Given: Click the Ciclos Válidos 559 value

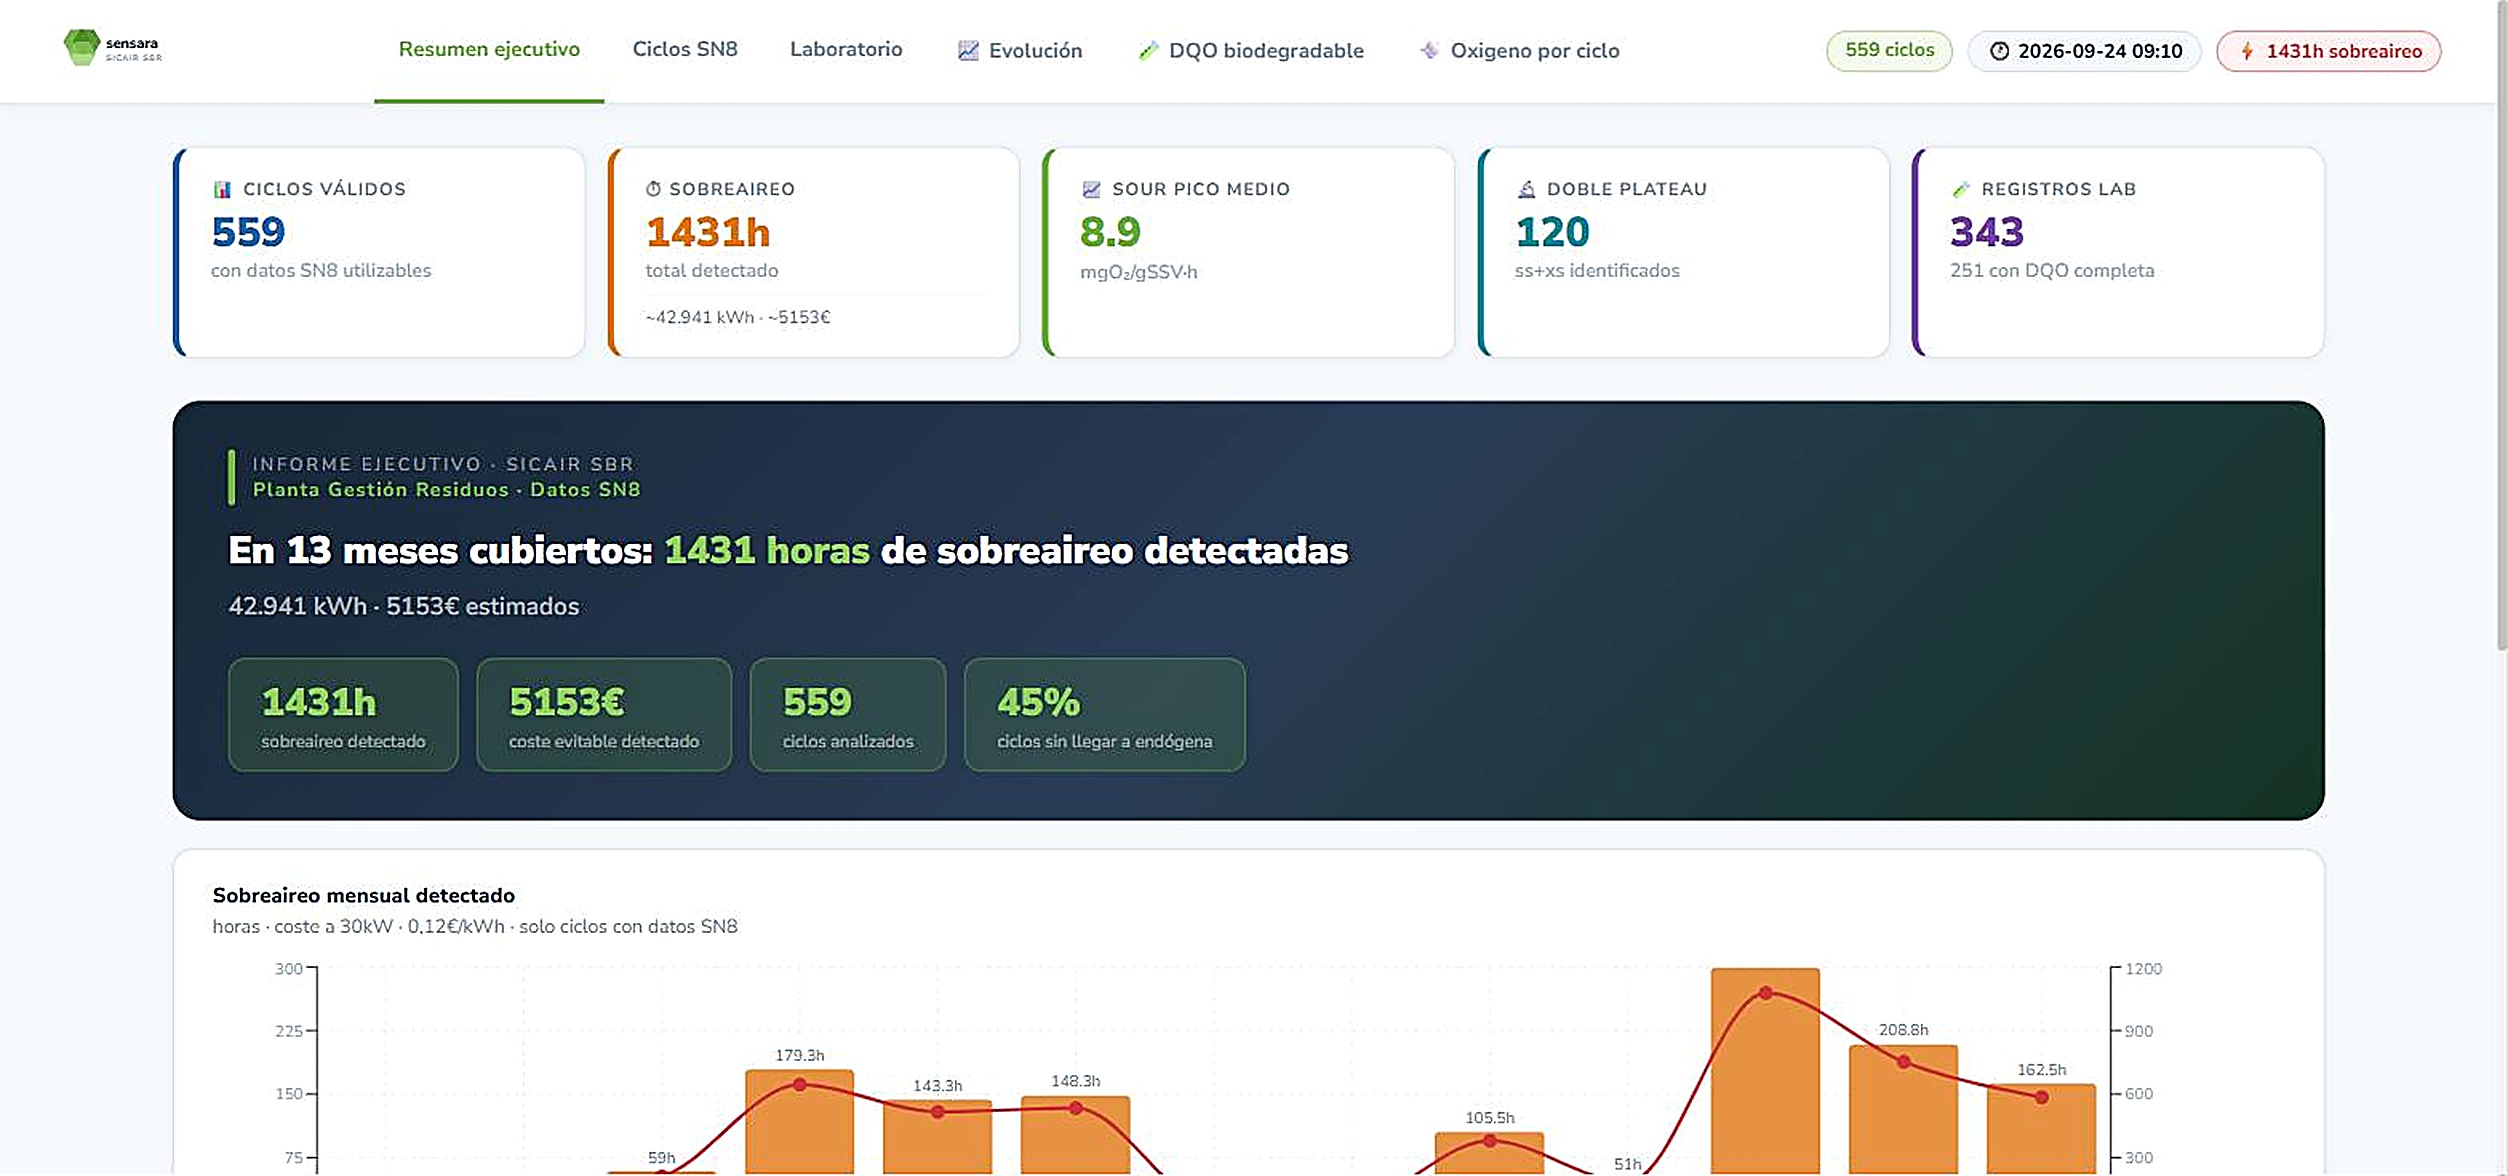Looking at the screenshot, I should [248, 232].
